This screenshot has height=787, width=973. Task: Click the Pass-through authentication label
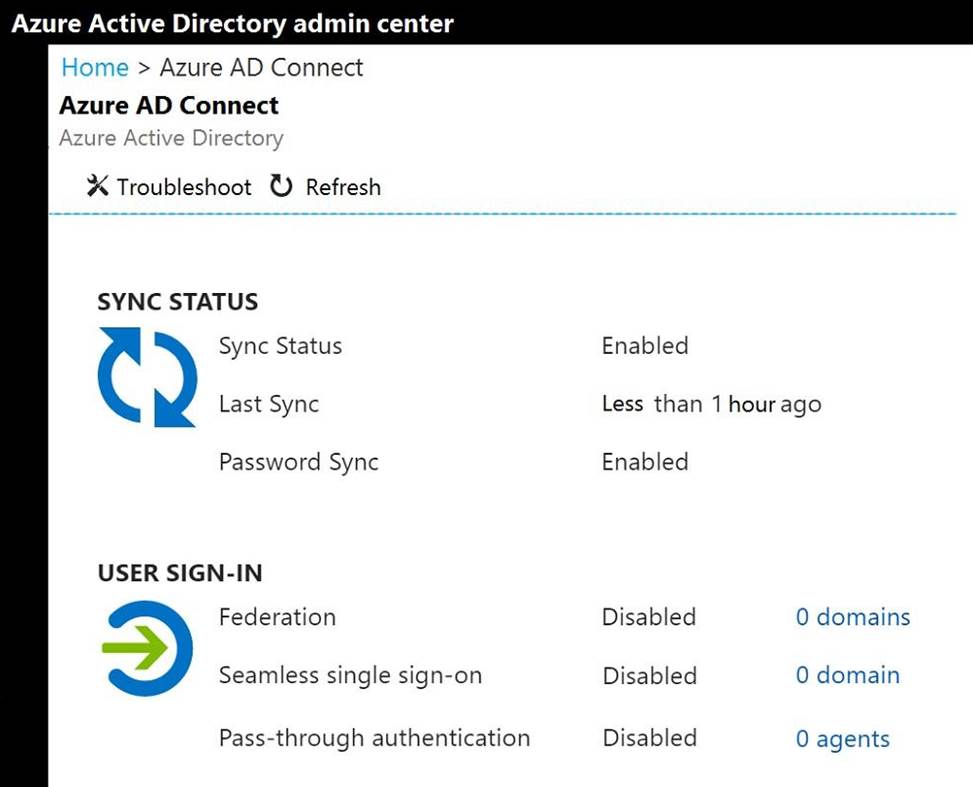(x=374, y=738)
